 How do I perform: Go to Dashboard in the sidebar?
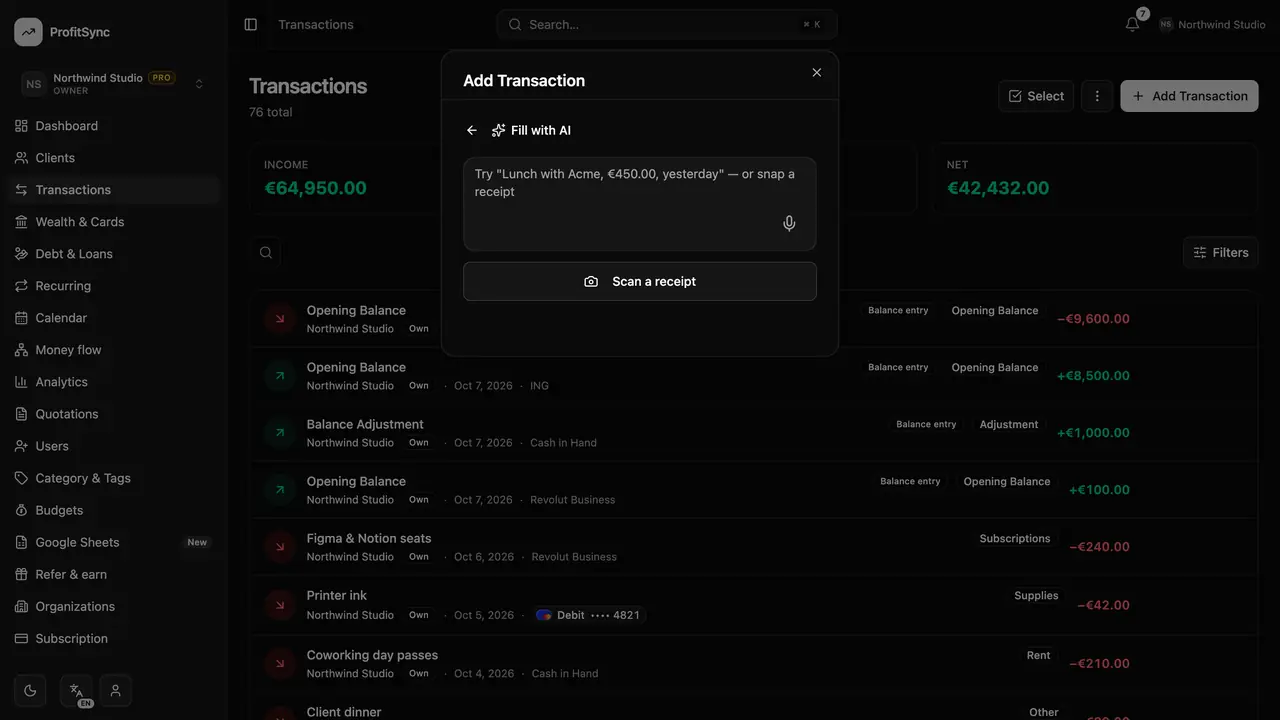(x=113, y=126)
